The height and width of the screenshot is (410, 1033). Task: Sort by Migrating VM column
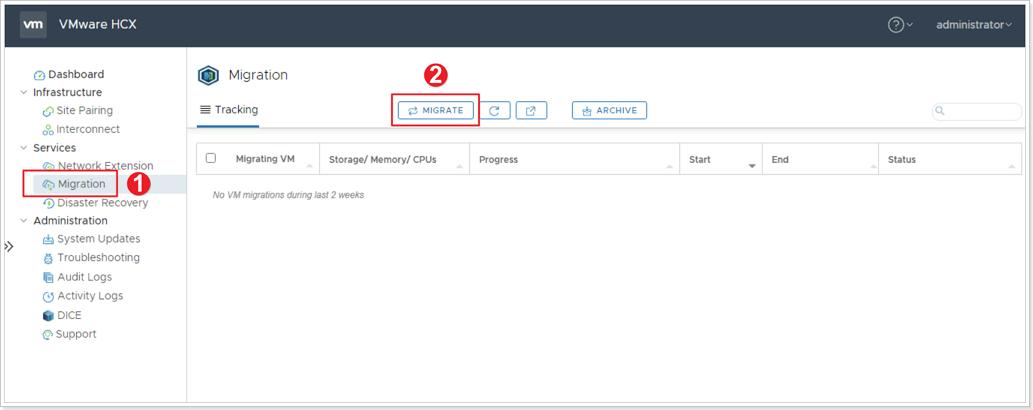pyautogui.click(x=265, y=160)
